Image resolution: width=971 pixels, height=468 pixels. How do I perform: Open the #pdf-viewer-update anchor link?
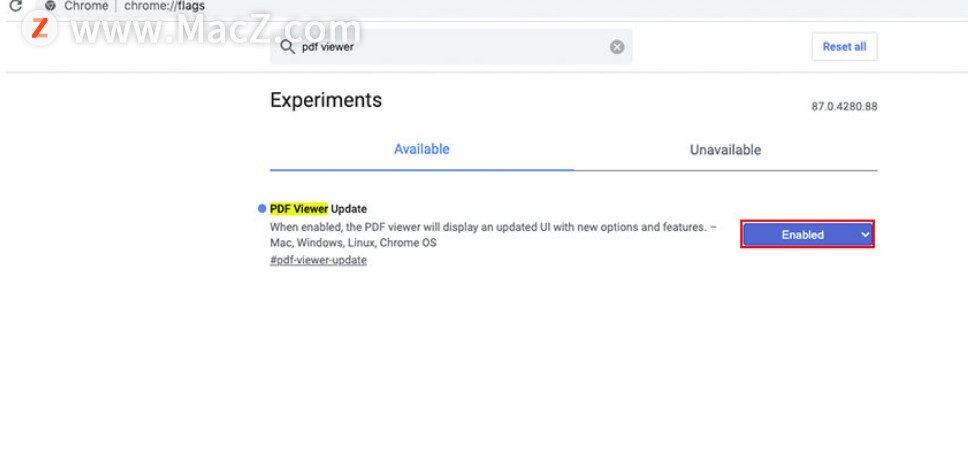pyautogui.click(x=318, y=260)
